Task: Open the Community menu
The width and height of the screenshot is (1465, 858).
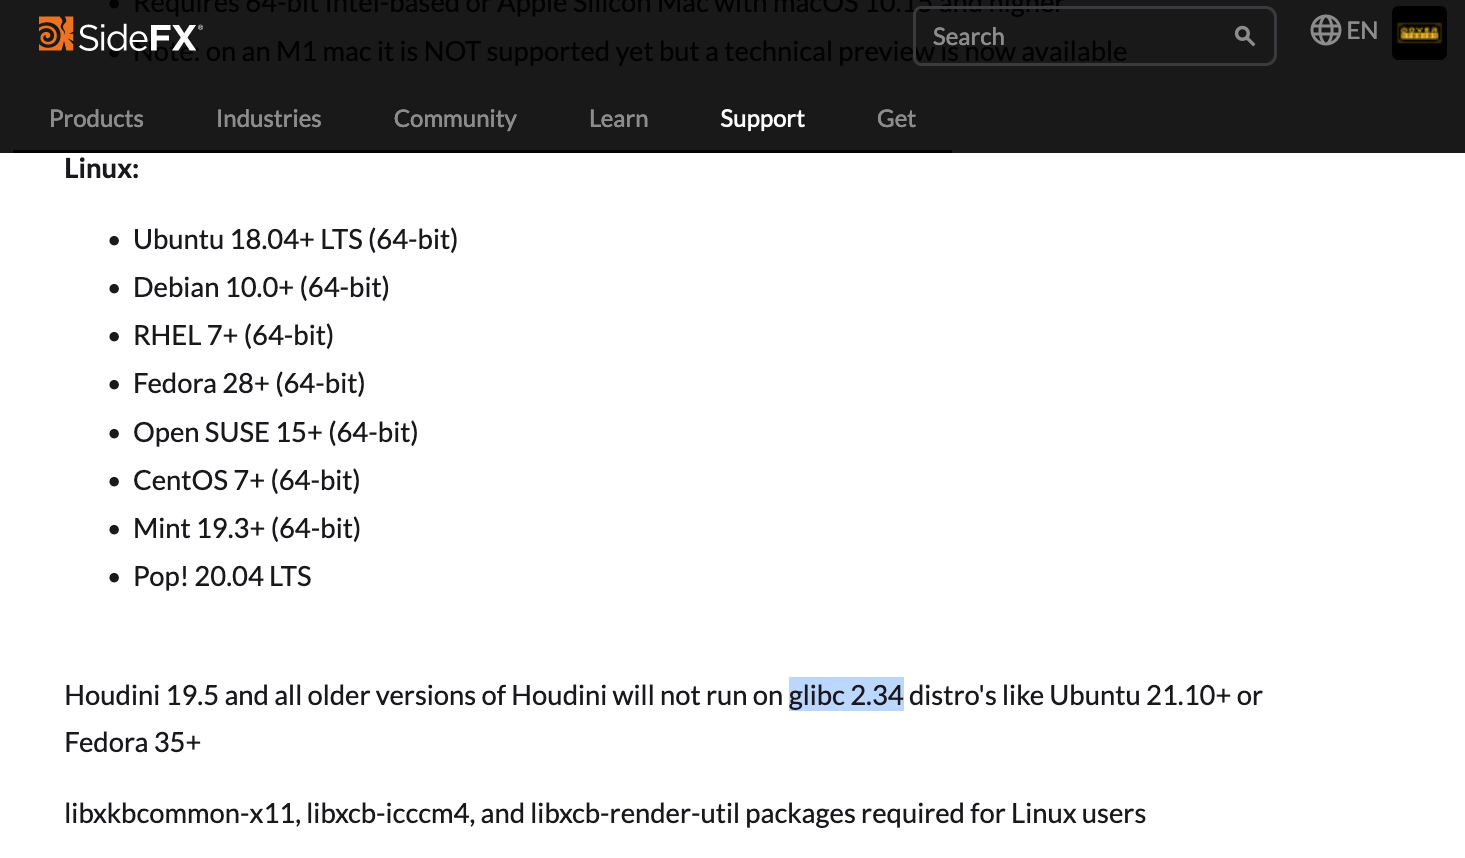Action: [455, 118]
